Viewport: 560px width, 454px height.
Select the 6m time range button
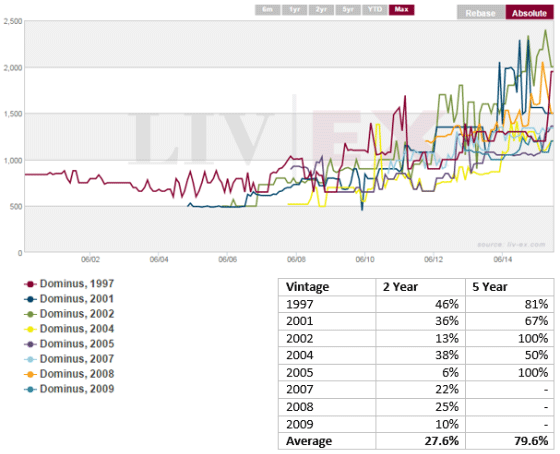(268, 10)
